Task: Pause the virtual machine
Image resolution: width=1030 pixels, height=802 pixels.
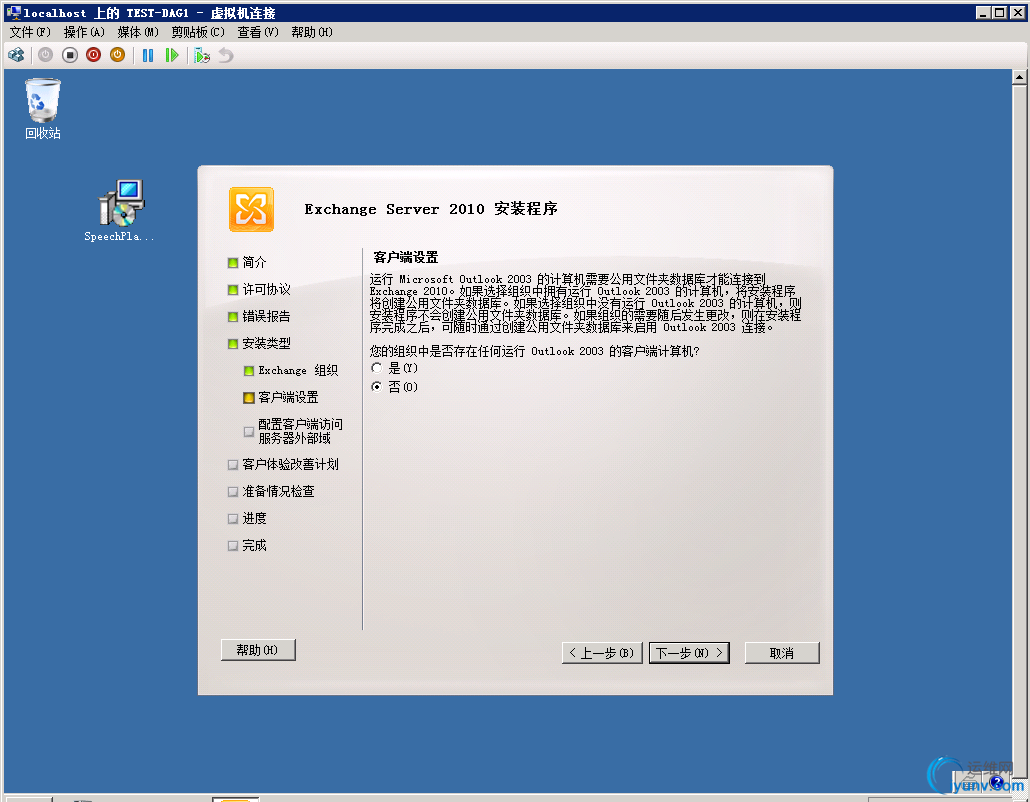Action: click(148, 55)
